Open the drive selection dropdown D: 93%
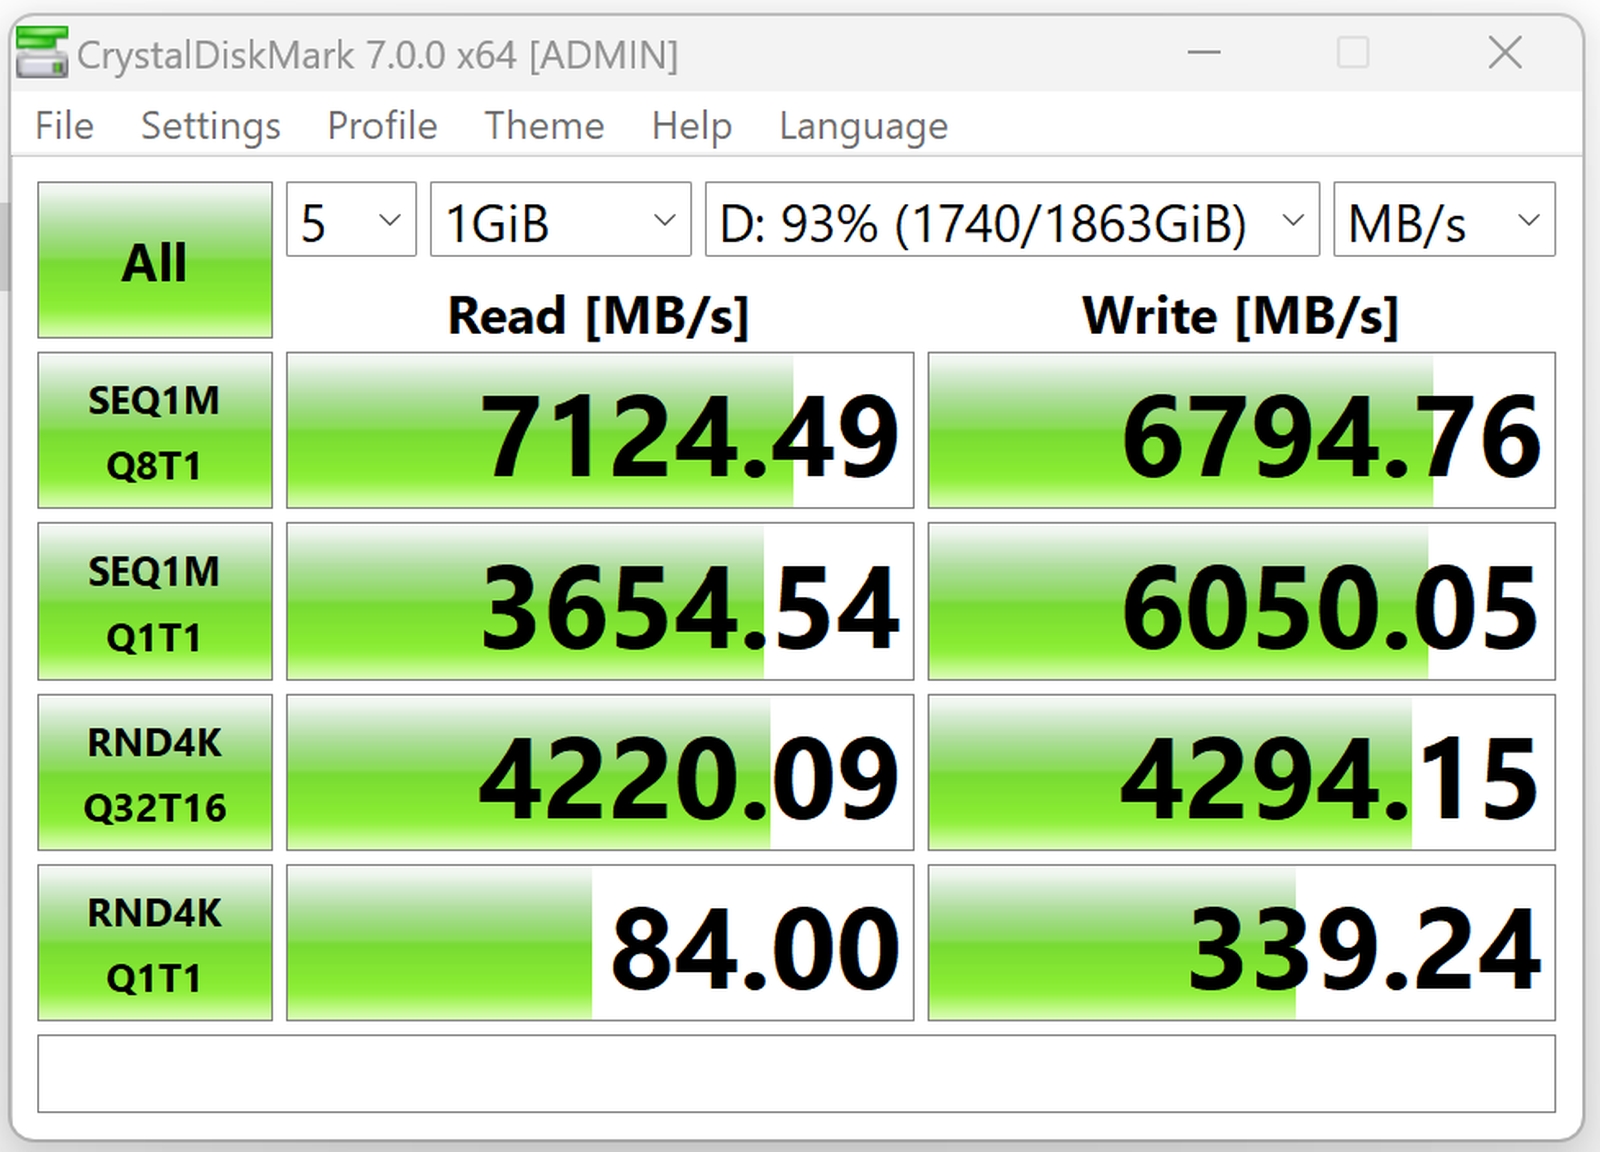This screenshot has width=1600, height=1152. point(1012,219)
